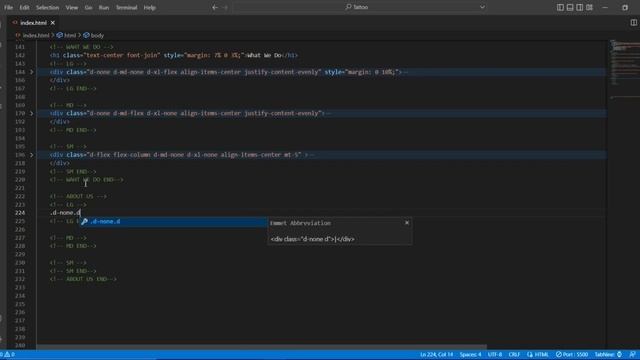
Task: Click the UTF-8 encoding selector
Action: point(495,354)
